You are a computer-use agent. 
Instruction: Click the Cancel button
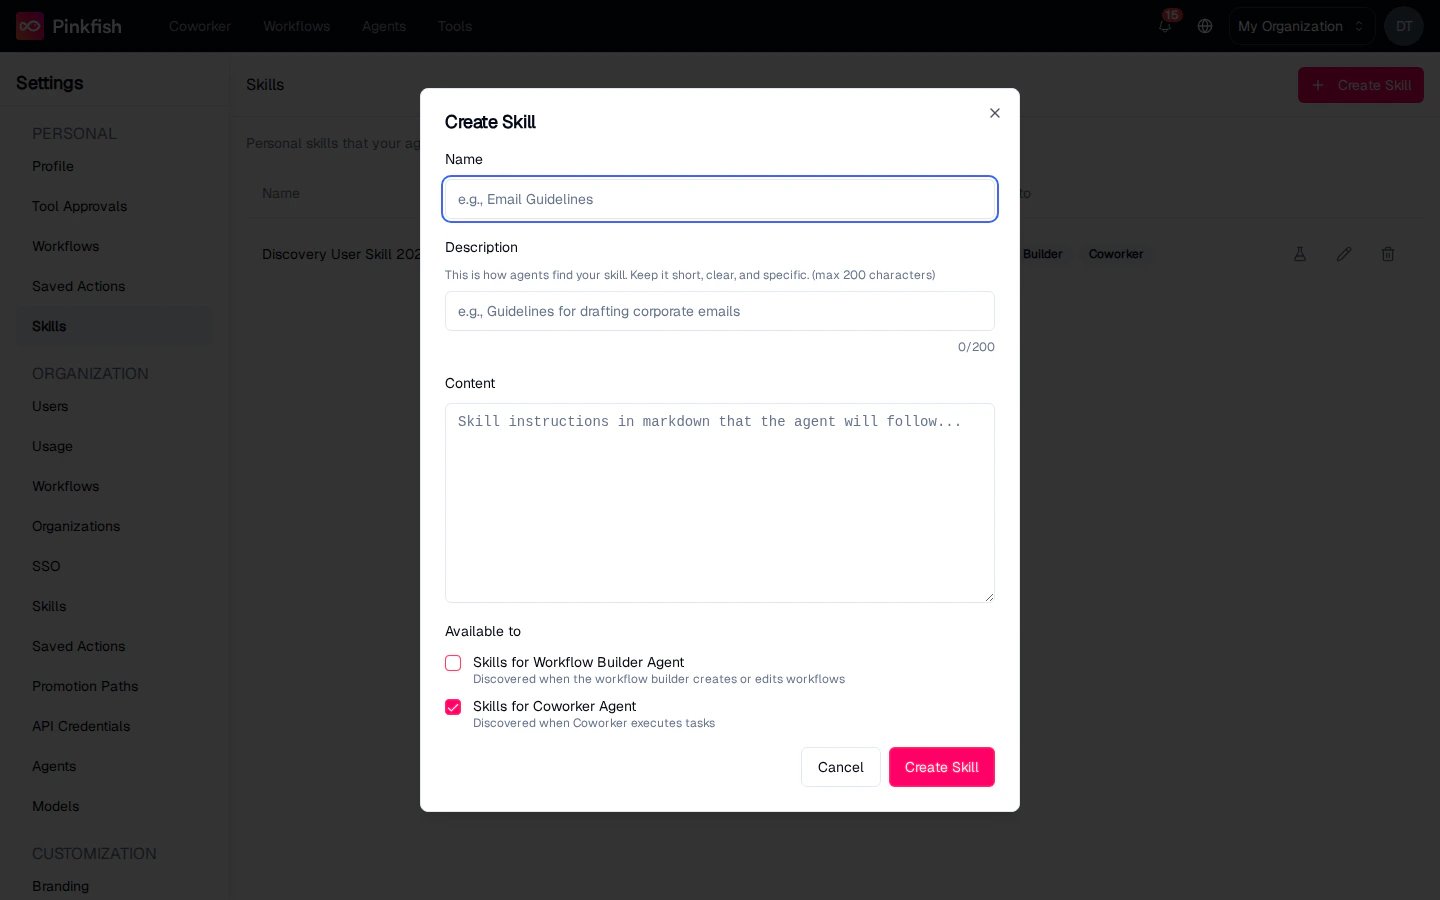(x=840, y=767)
